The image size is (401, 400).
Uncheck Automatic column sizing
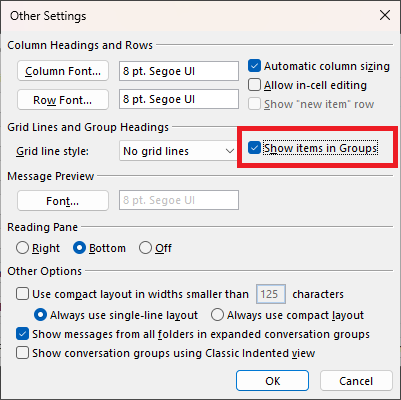pos(254,66)
